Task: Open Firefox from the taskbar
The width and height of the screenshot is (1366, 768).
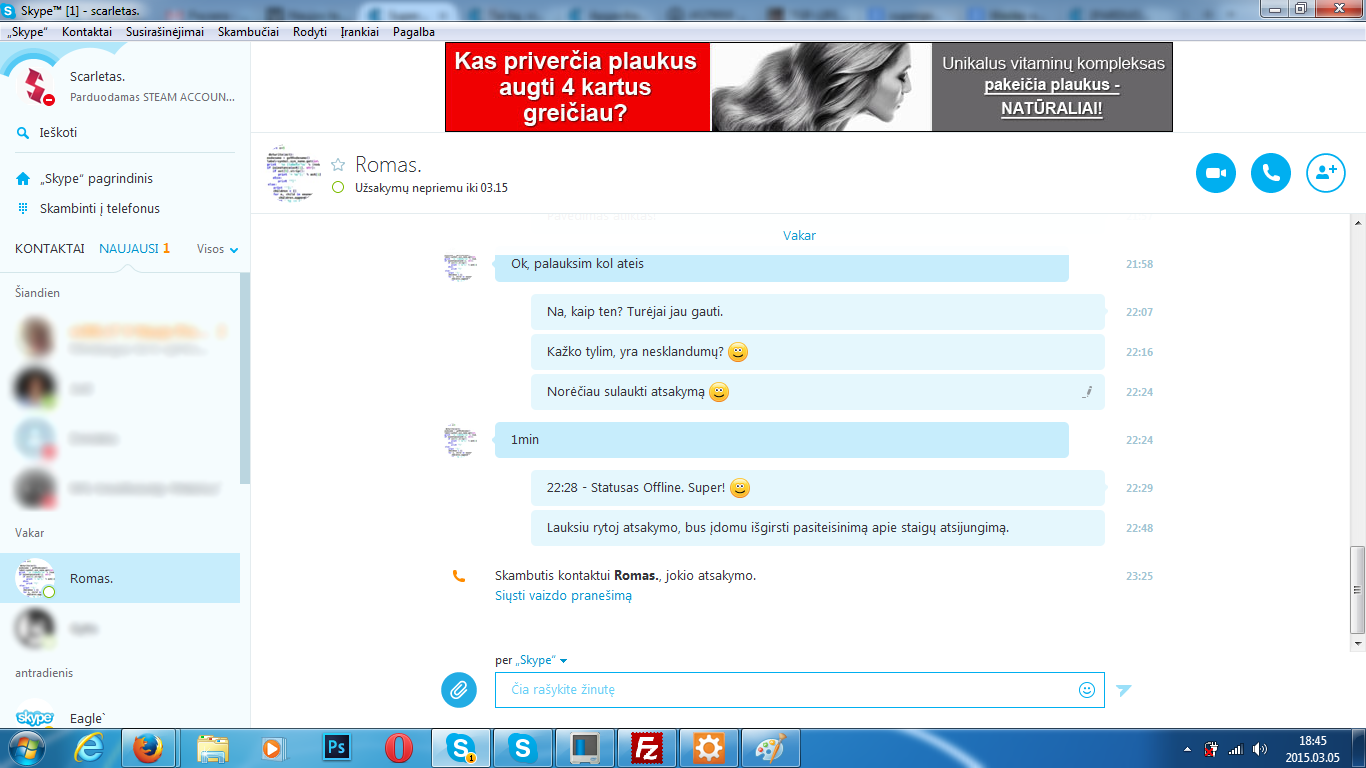Action: pos(148,747)
